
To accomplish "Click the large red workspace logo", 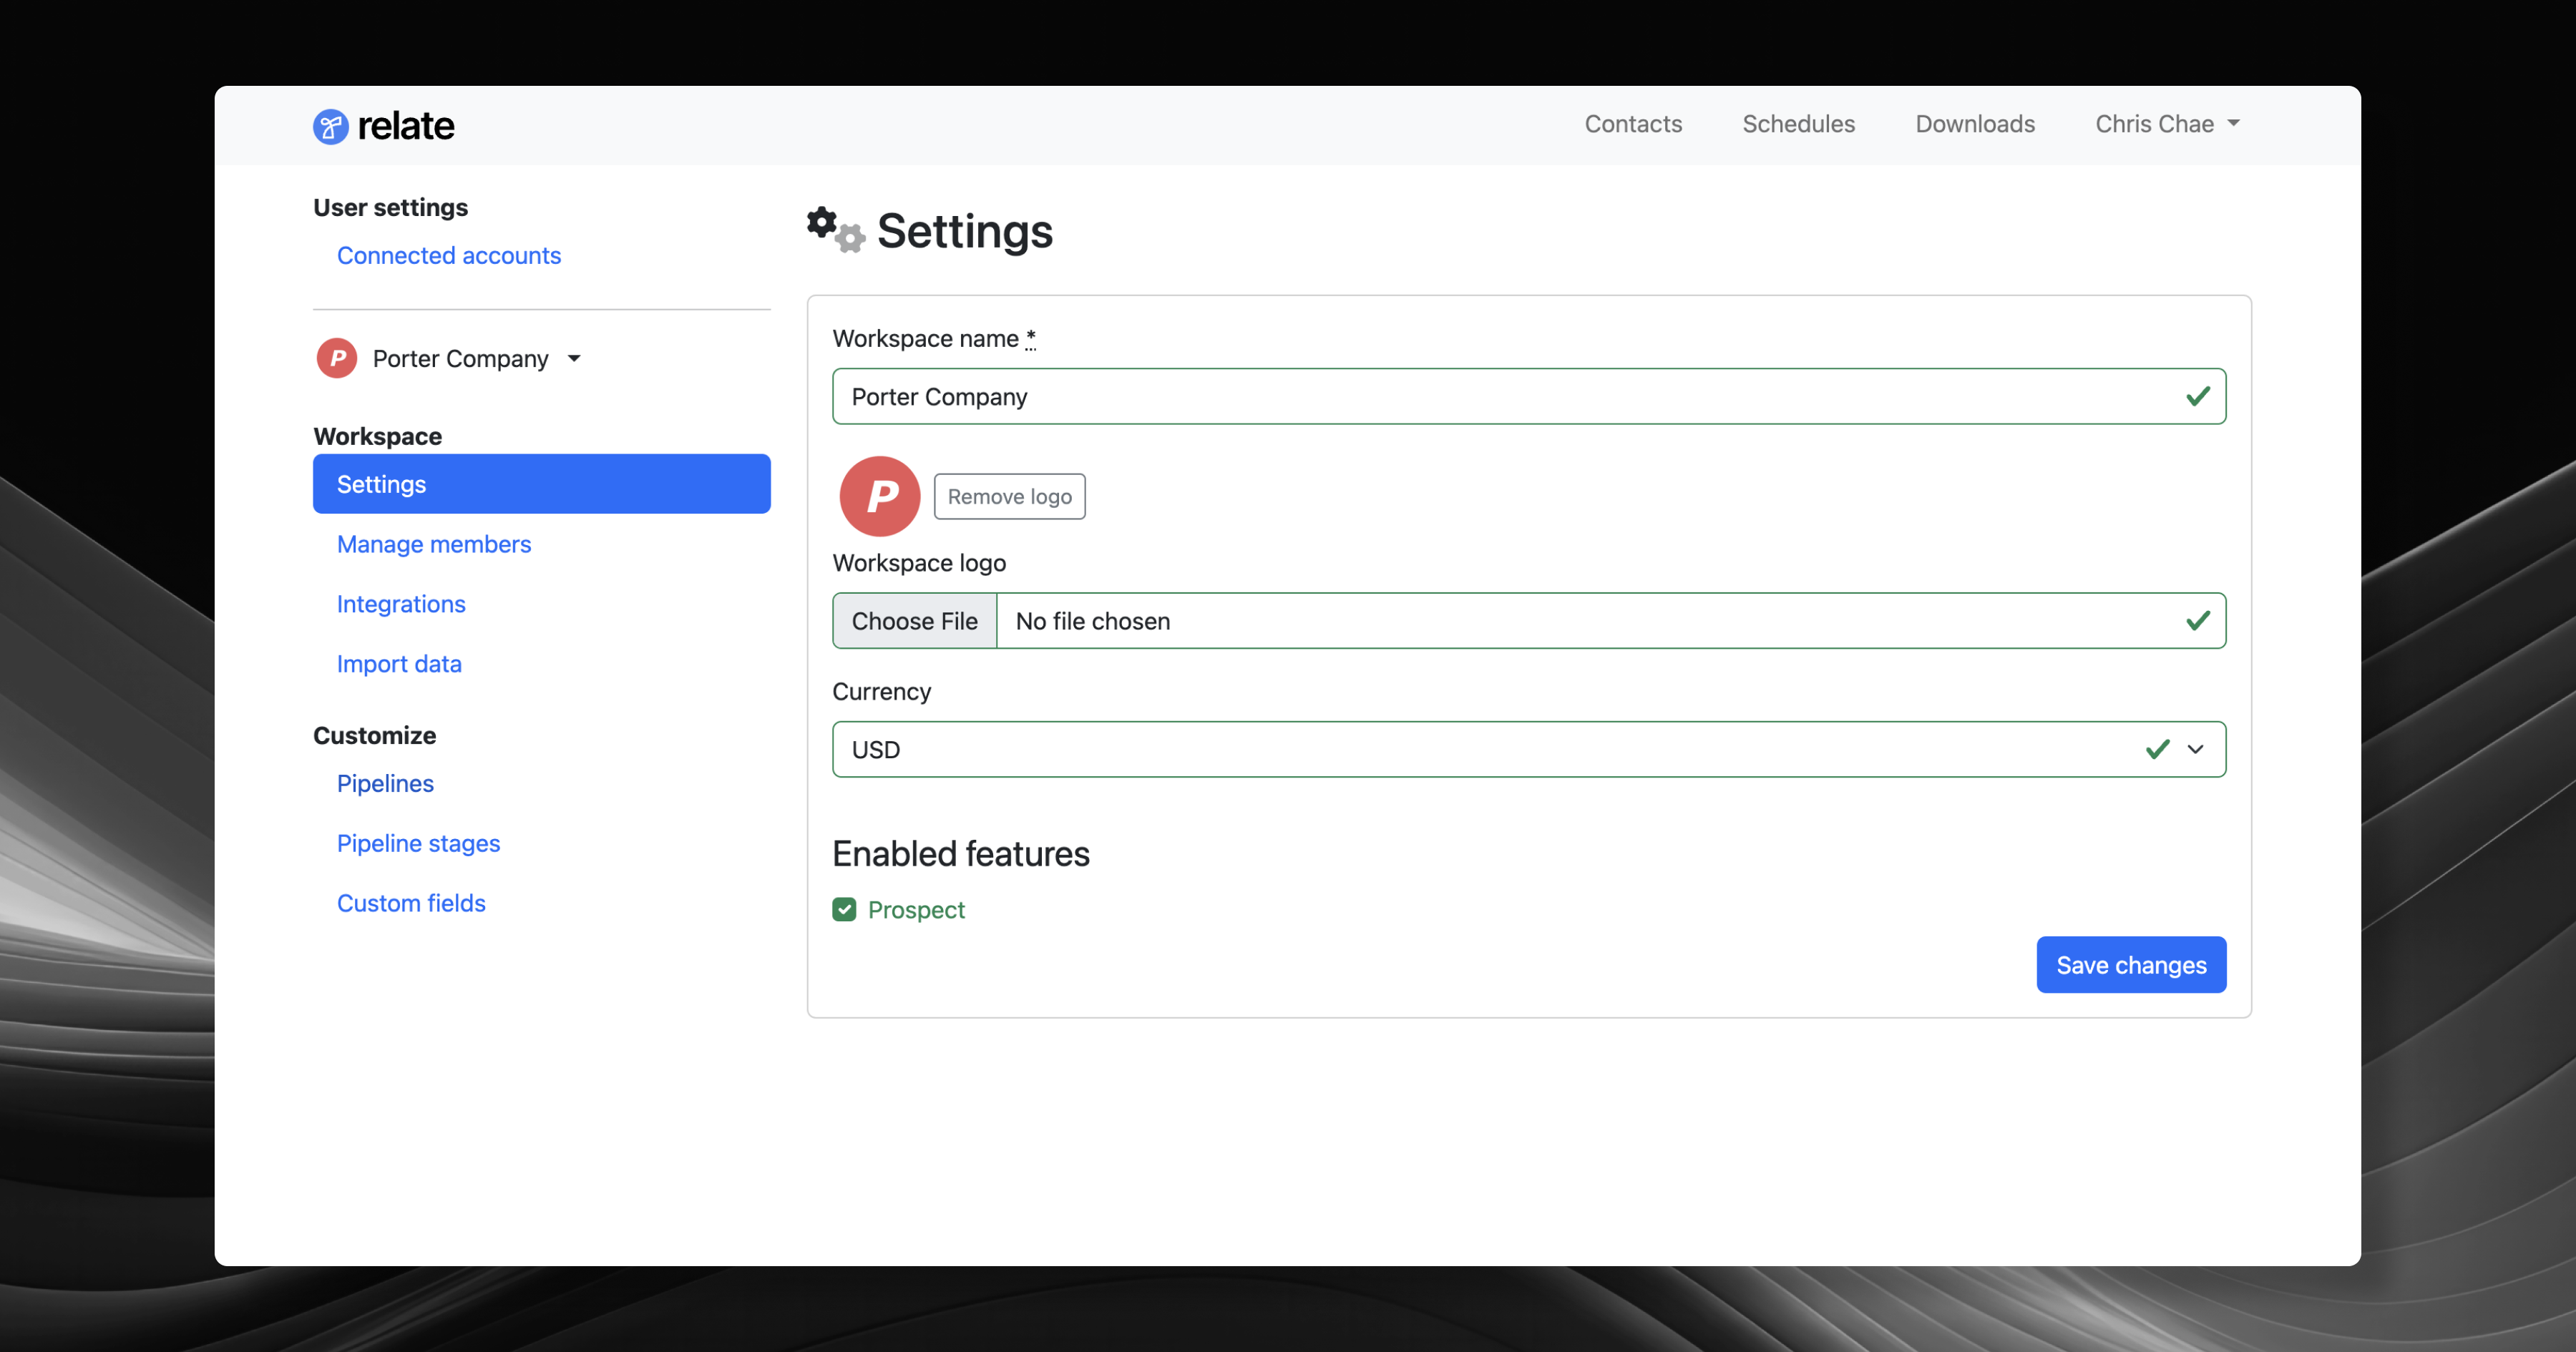I will coord(879,496).
